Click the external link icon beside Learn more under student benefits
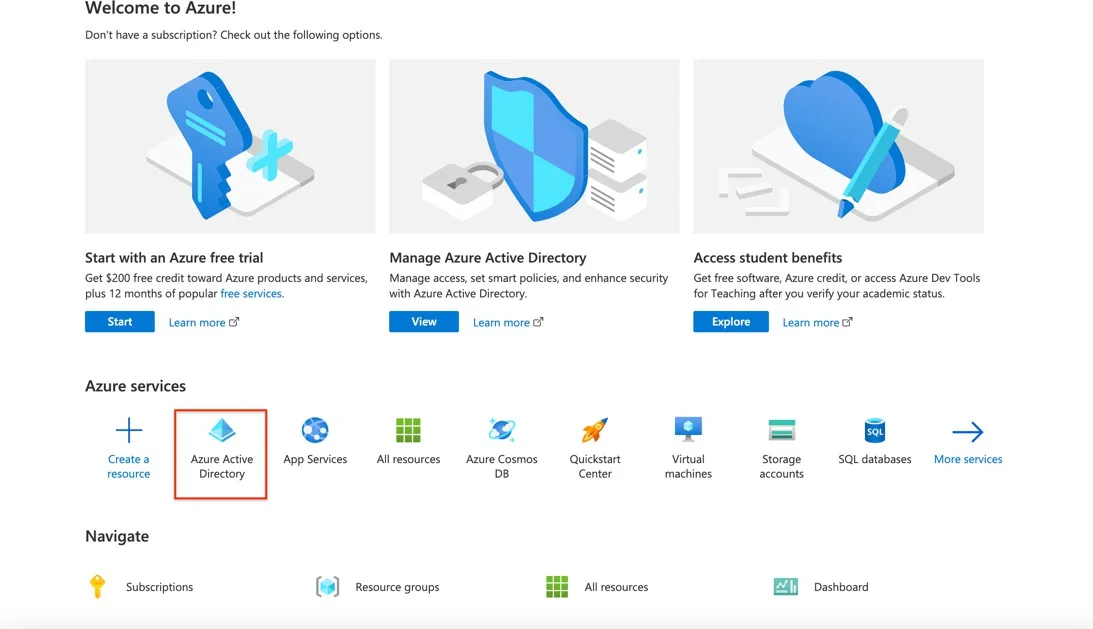 click(x=847, y=322)
